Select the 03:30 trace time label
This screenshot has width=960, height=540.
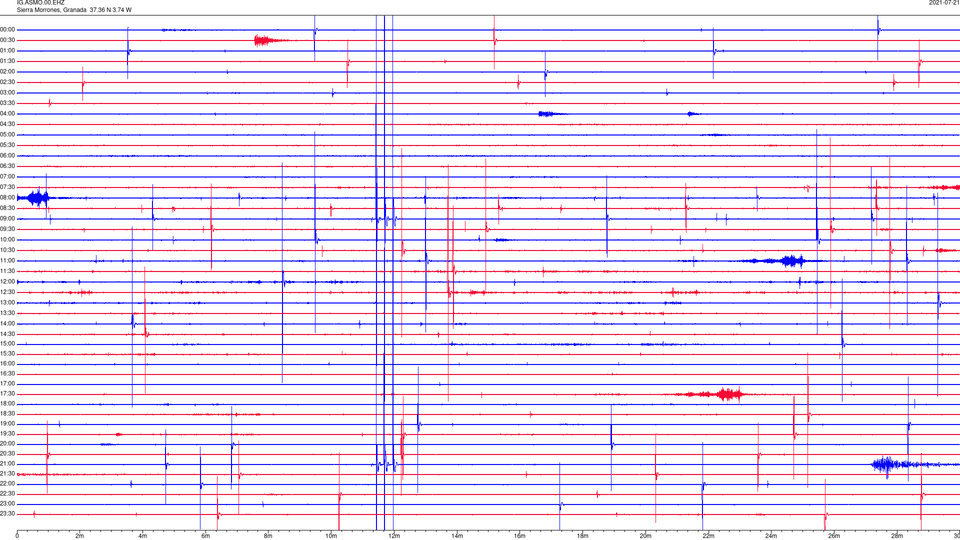[8, 103]
